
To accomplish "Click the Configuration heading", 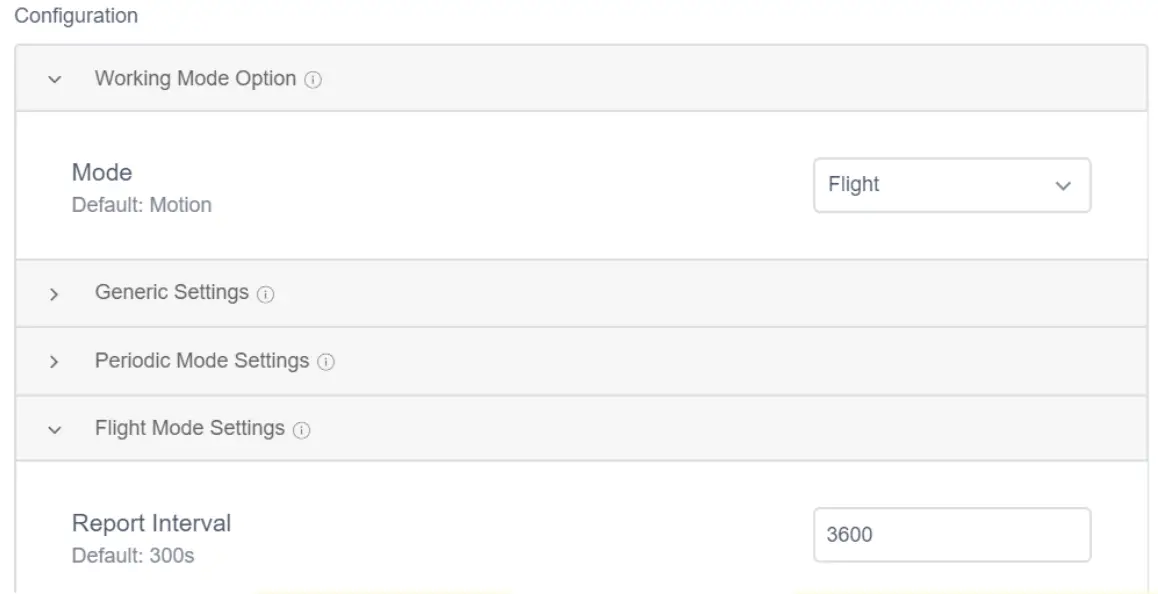I will pos(76,16).
